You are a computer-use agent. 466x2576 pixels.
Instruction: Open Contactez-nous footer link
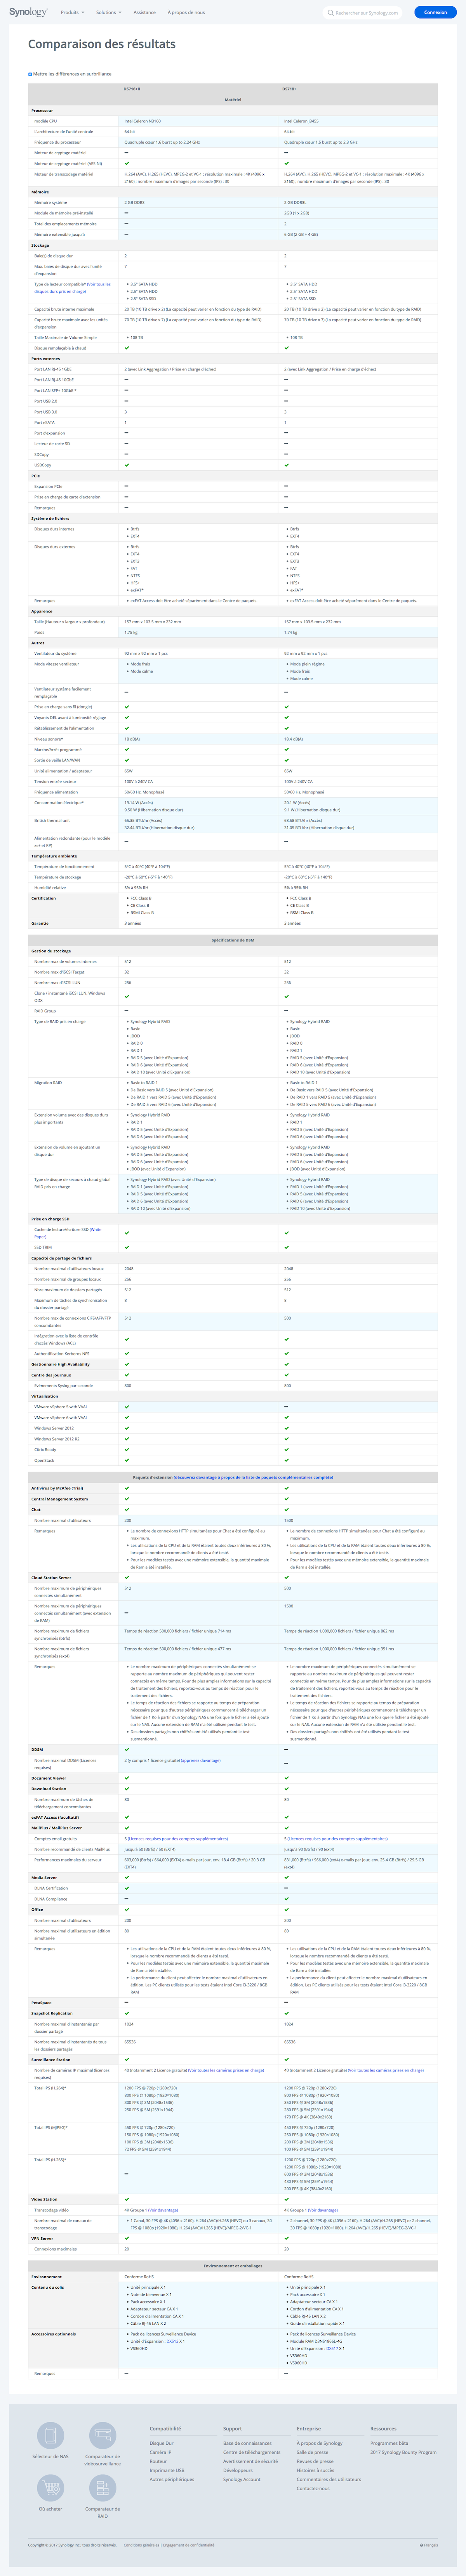313,2488
